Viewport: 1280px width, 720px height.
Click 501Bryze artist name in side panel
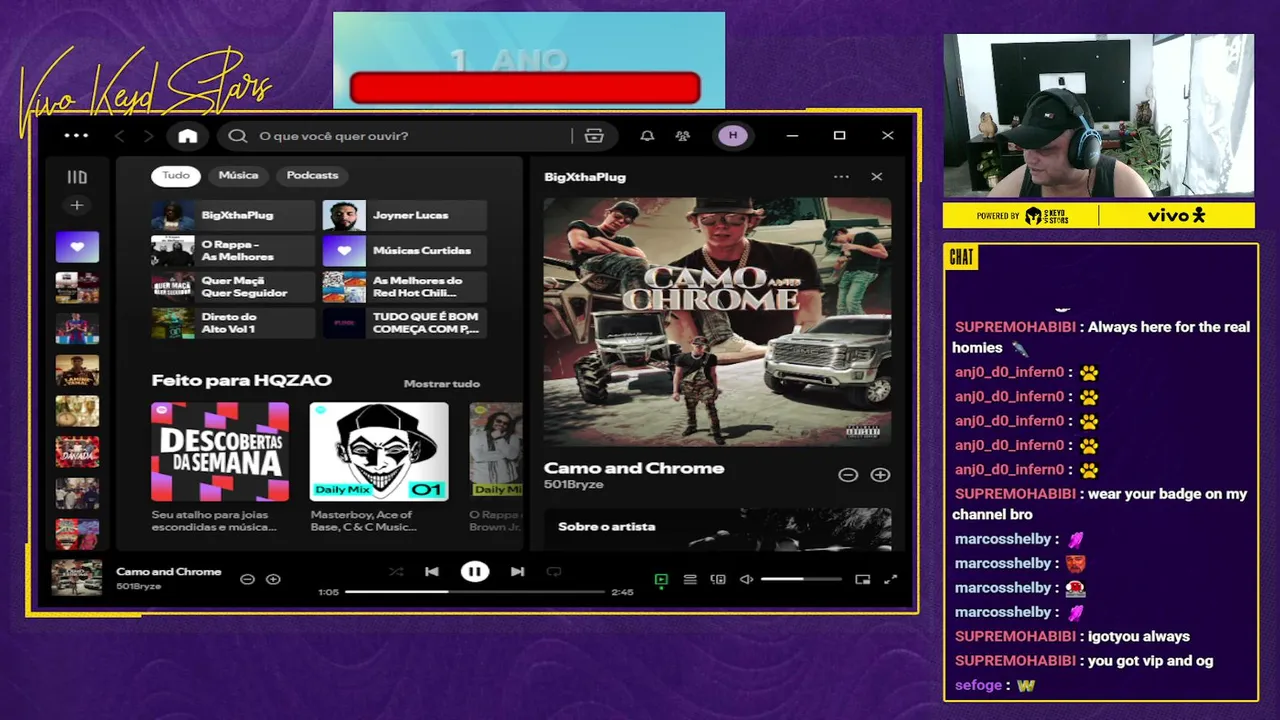coord(574,485)
